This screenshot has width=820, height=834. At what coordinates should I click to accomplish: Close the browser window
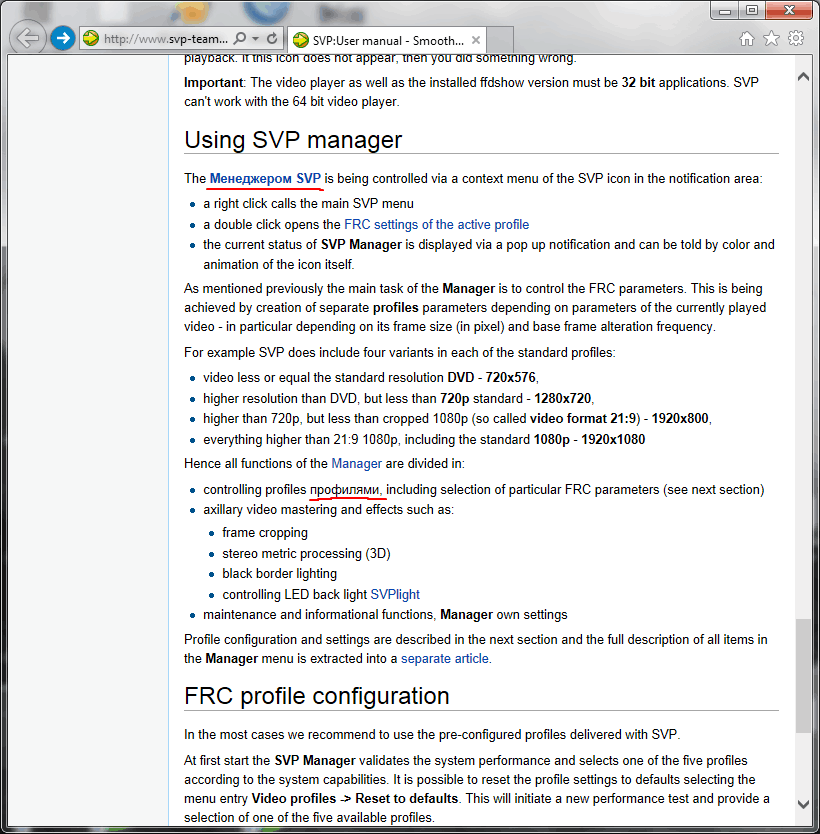coord(789,11)
